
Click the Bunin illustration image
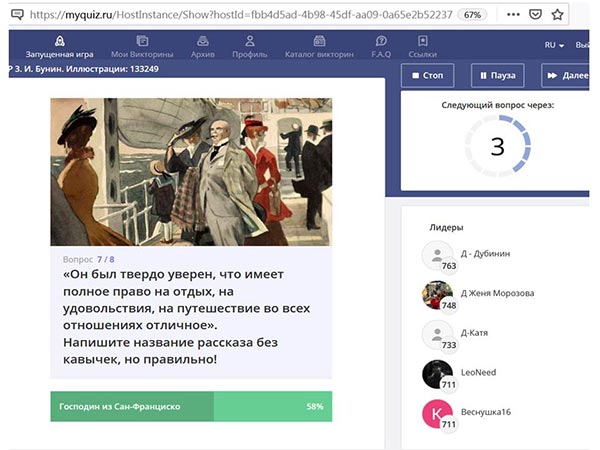point(191,172)
